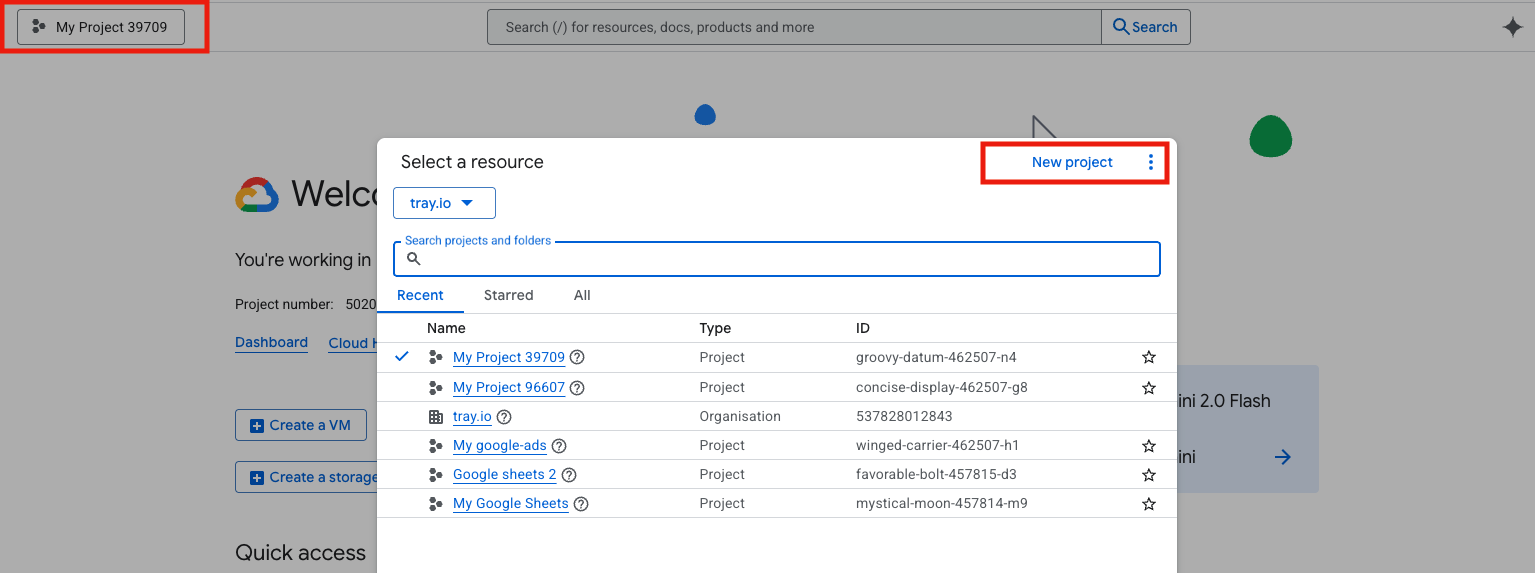1535x573 pixels.
Task: Click help icon beside My Google Sheets
Action: pos(581,504)
